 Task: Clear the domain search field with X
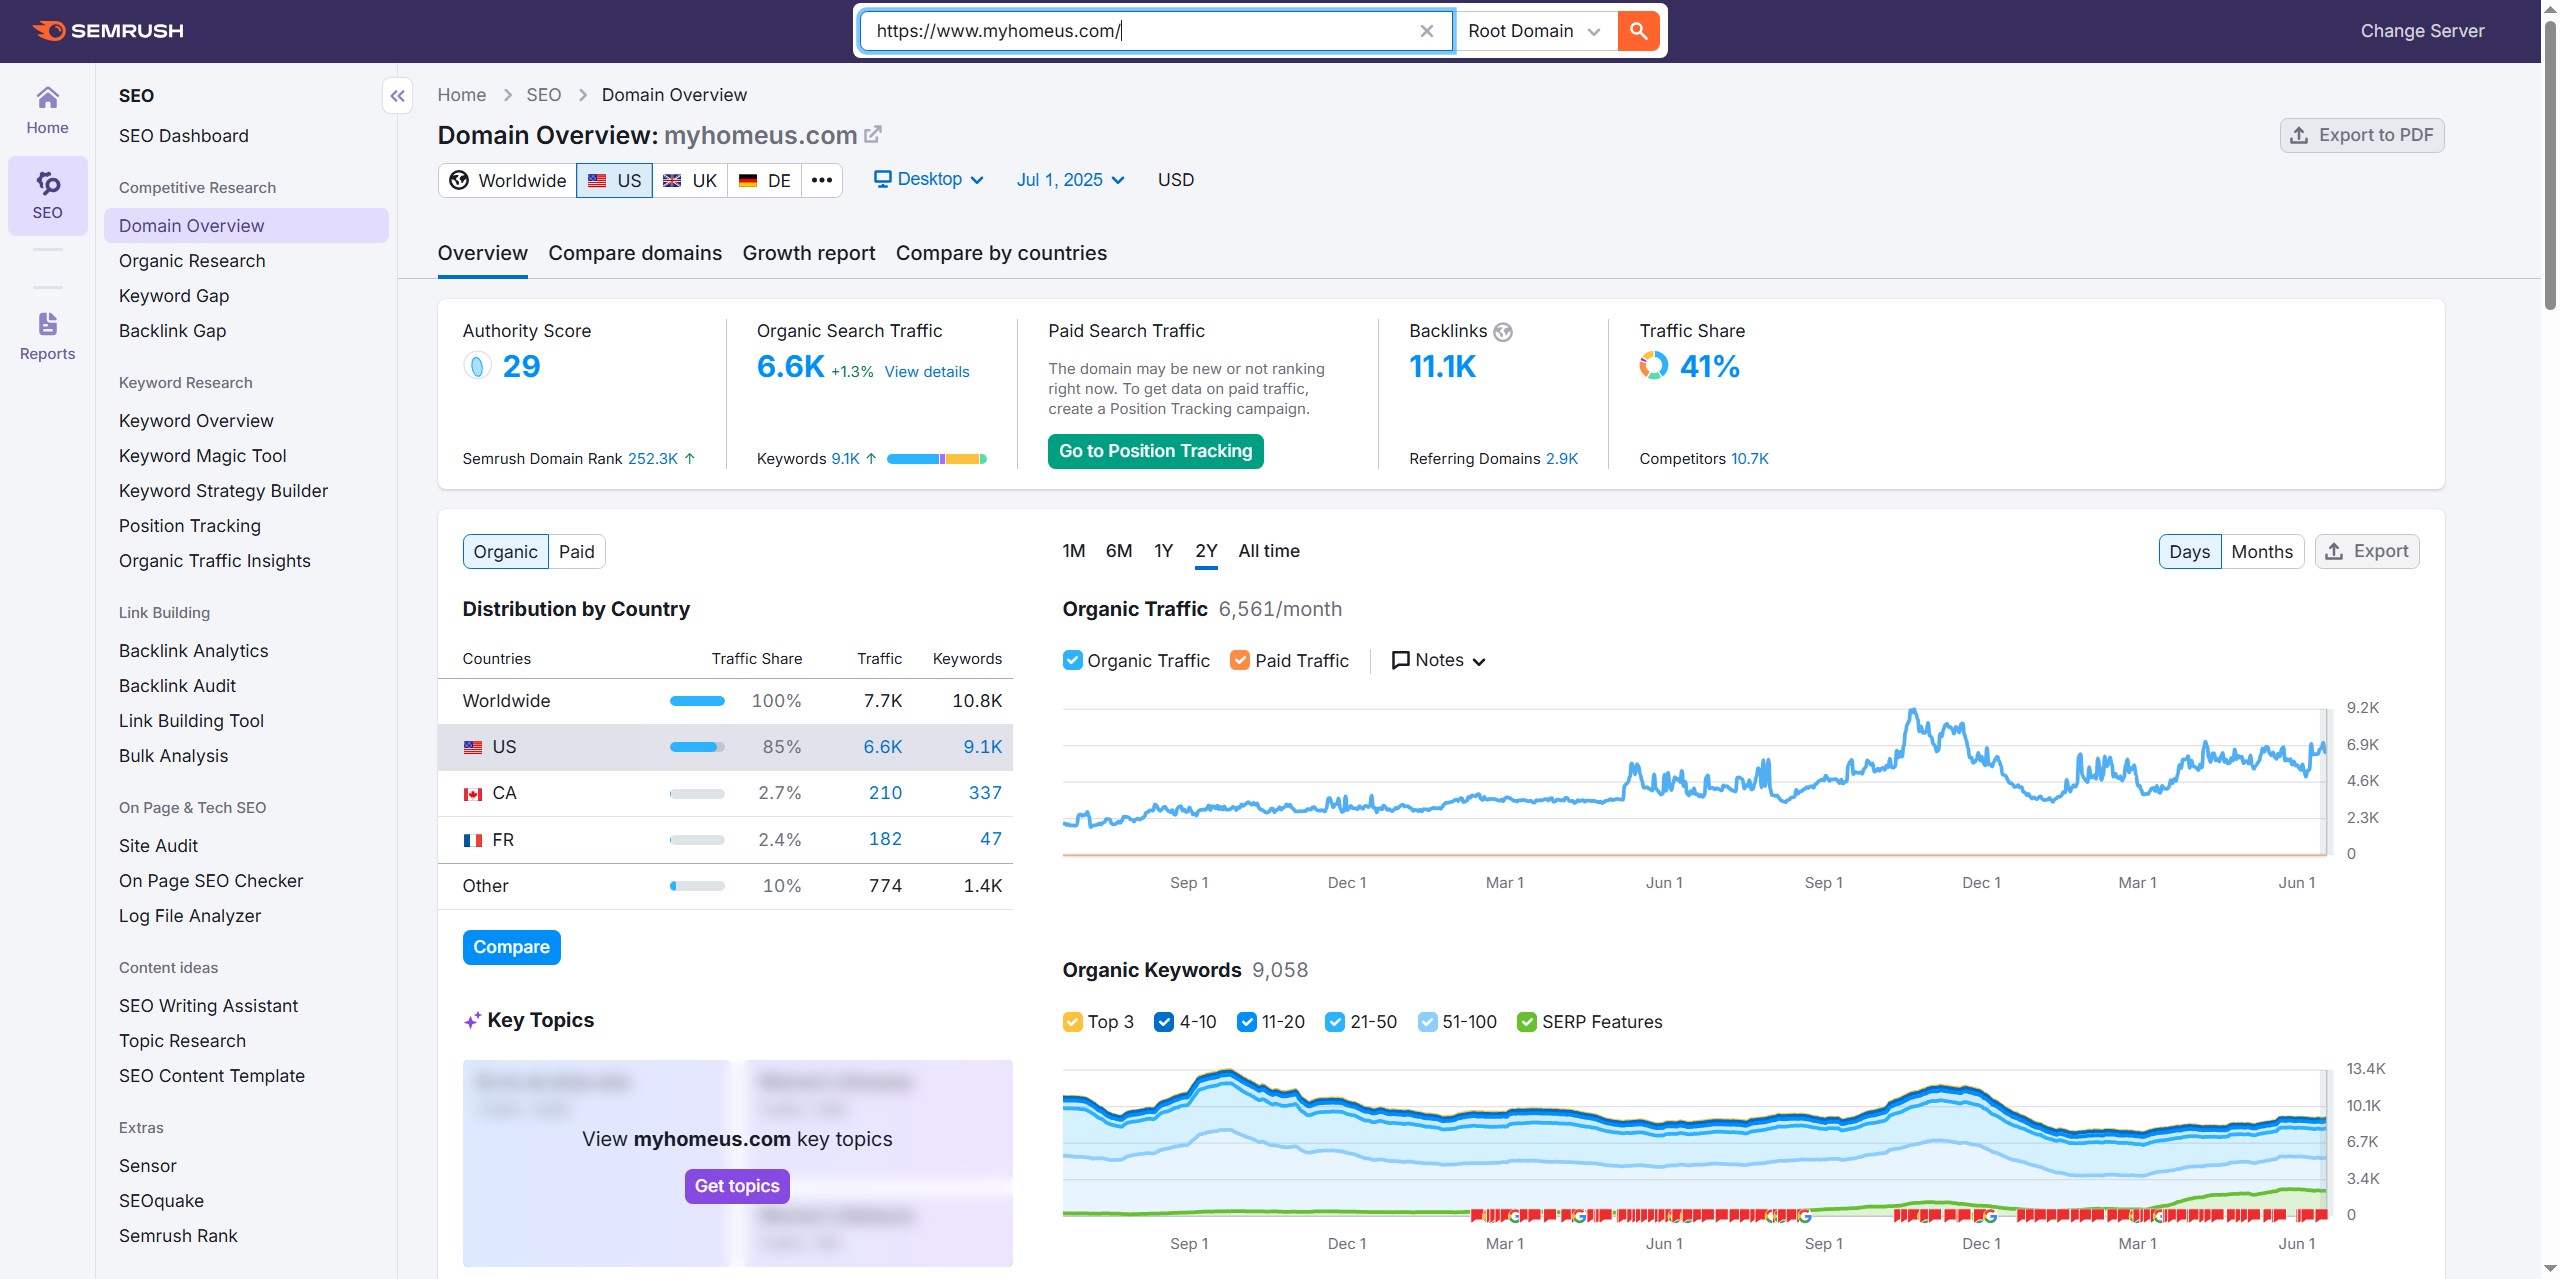(1427, 31)
